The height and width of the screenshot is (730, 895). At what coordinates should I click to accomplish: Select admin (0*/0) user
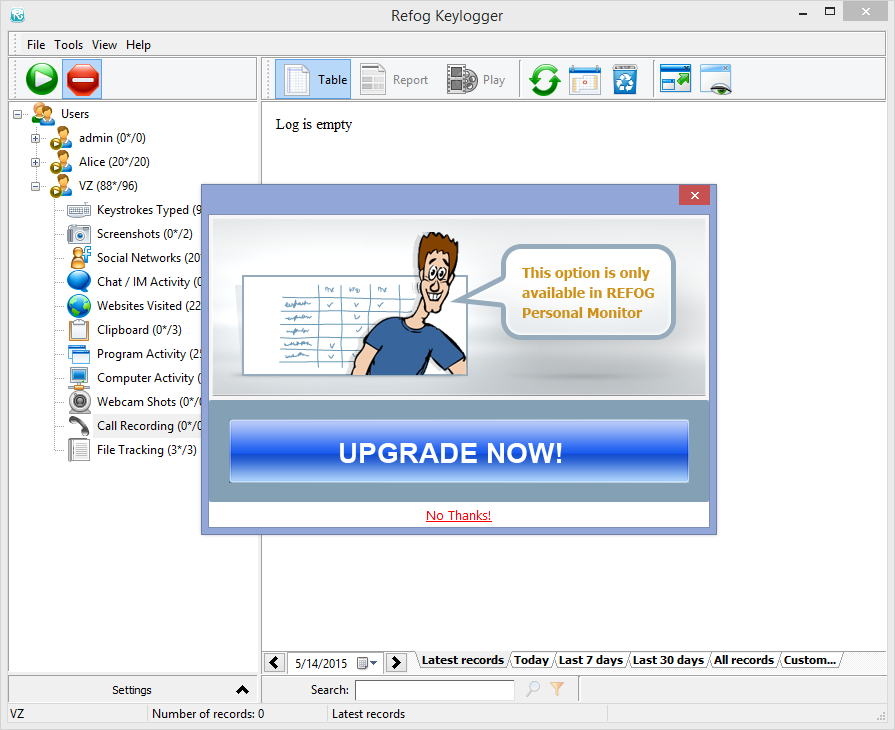[x=112, y=138]
